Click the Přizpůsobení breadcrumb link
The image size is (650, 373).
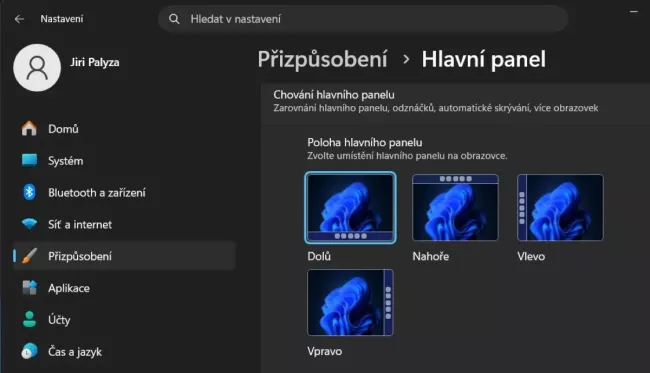323,59
